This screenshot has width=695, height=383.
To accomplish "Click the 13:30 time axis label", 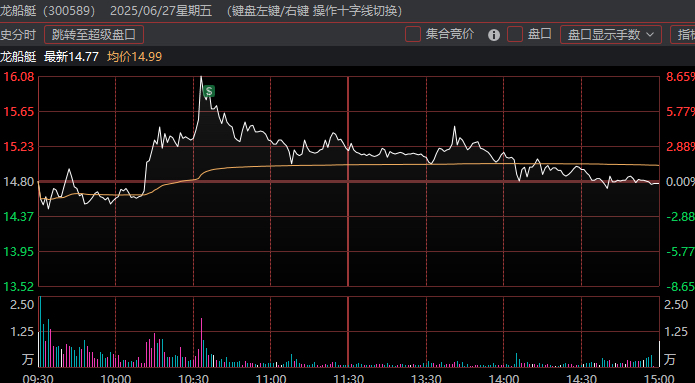I will point(426,378).
